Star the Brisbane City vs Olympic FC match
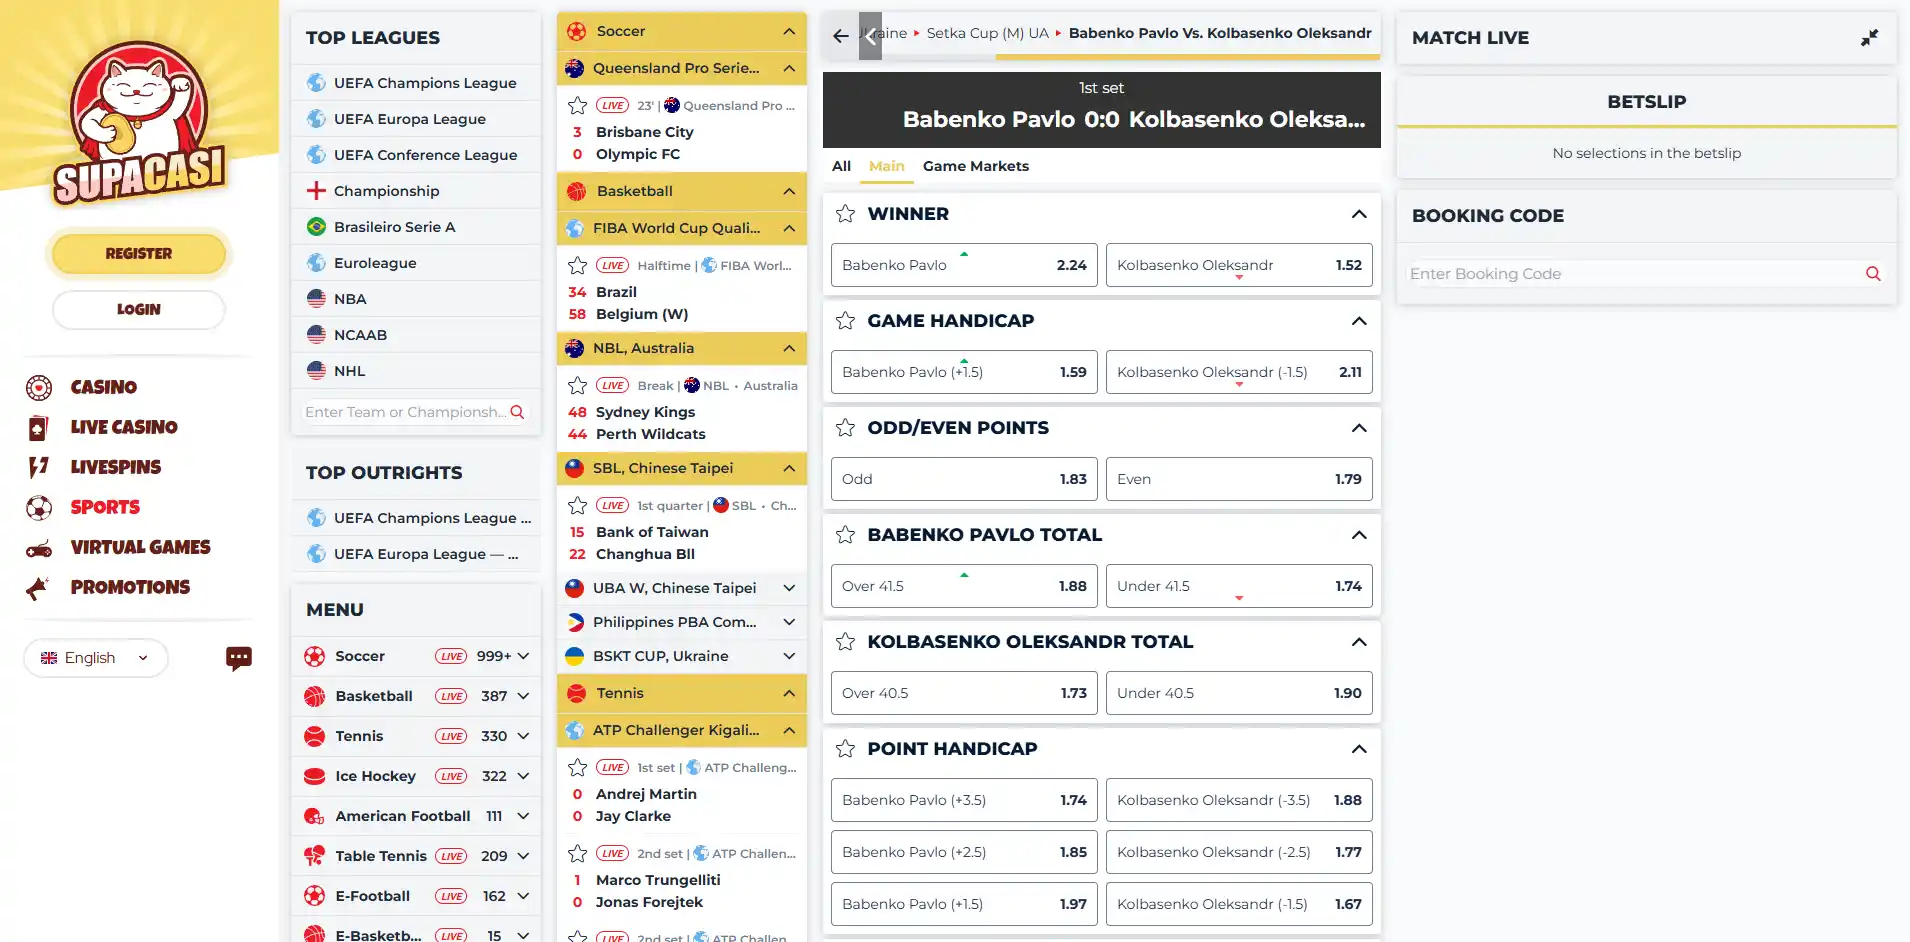 pos(577,106)
